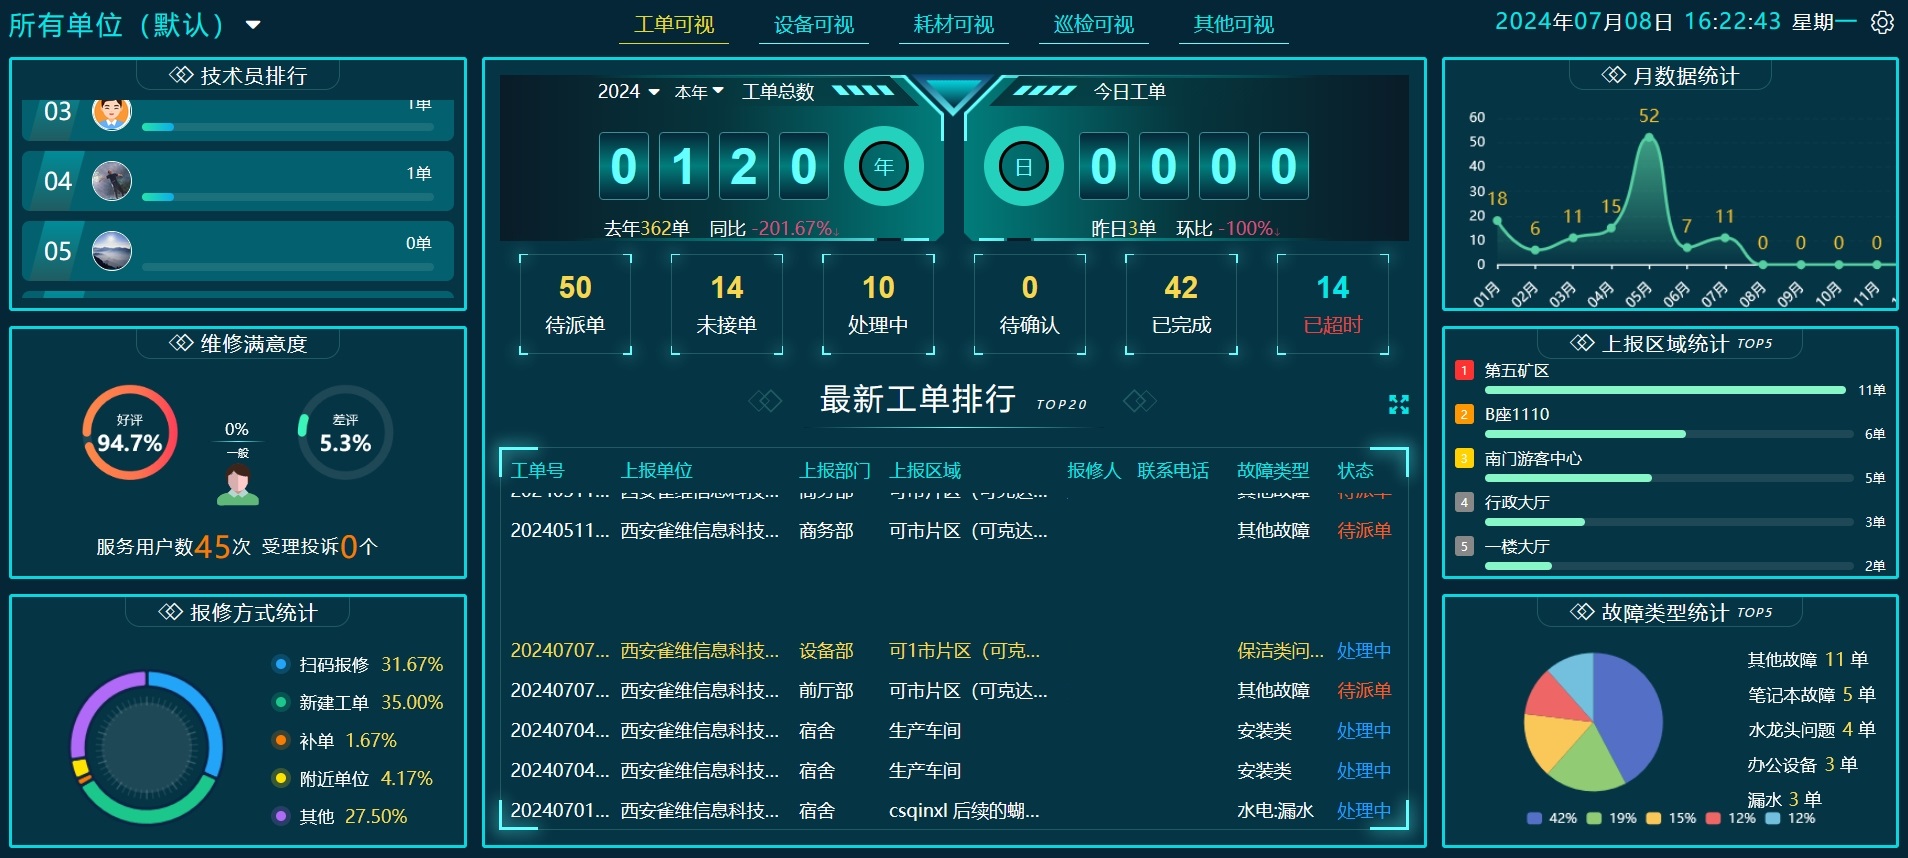Expand the 本年 period dropdown
The width and height of the screenshot is (1908, 858).
point(698,92)
